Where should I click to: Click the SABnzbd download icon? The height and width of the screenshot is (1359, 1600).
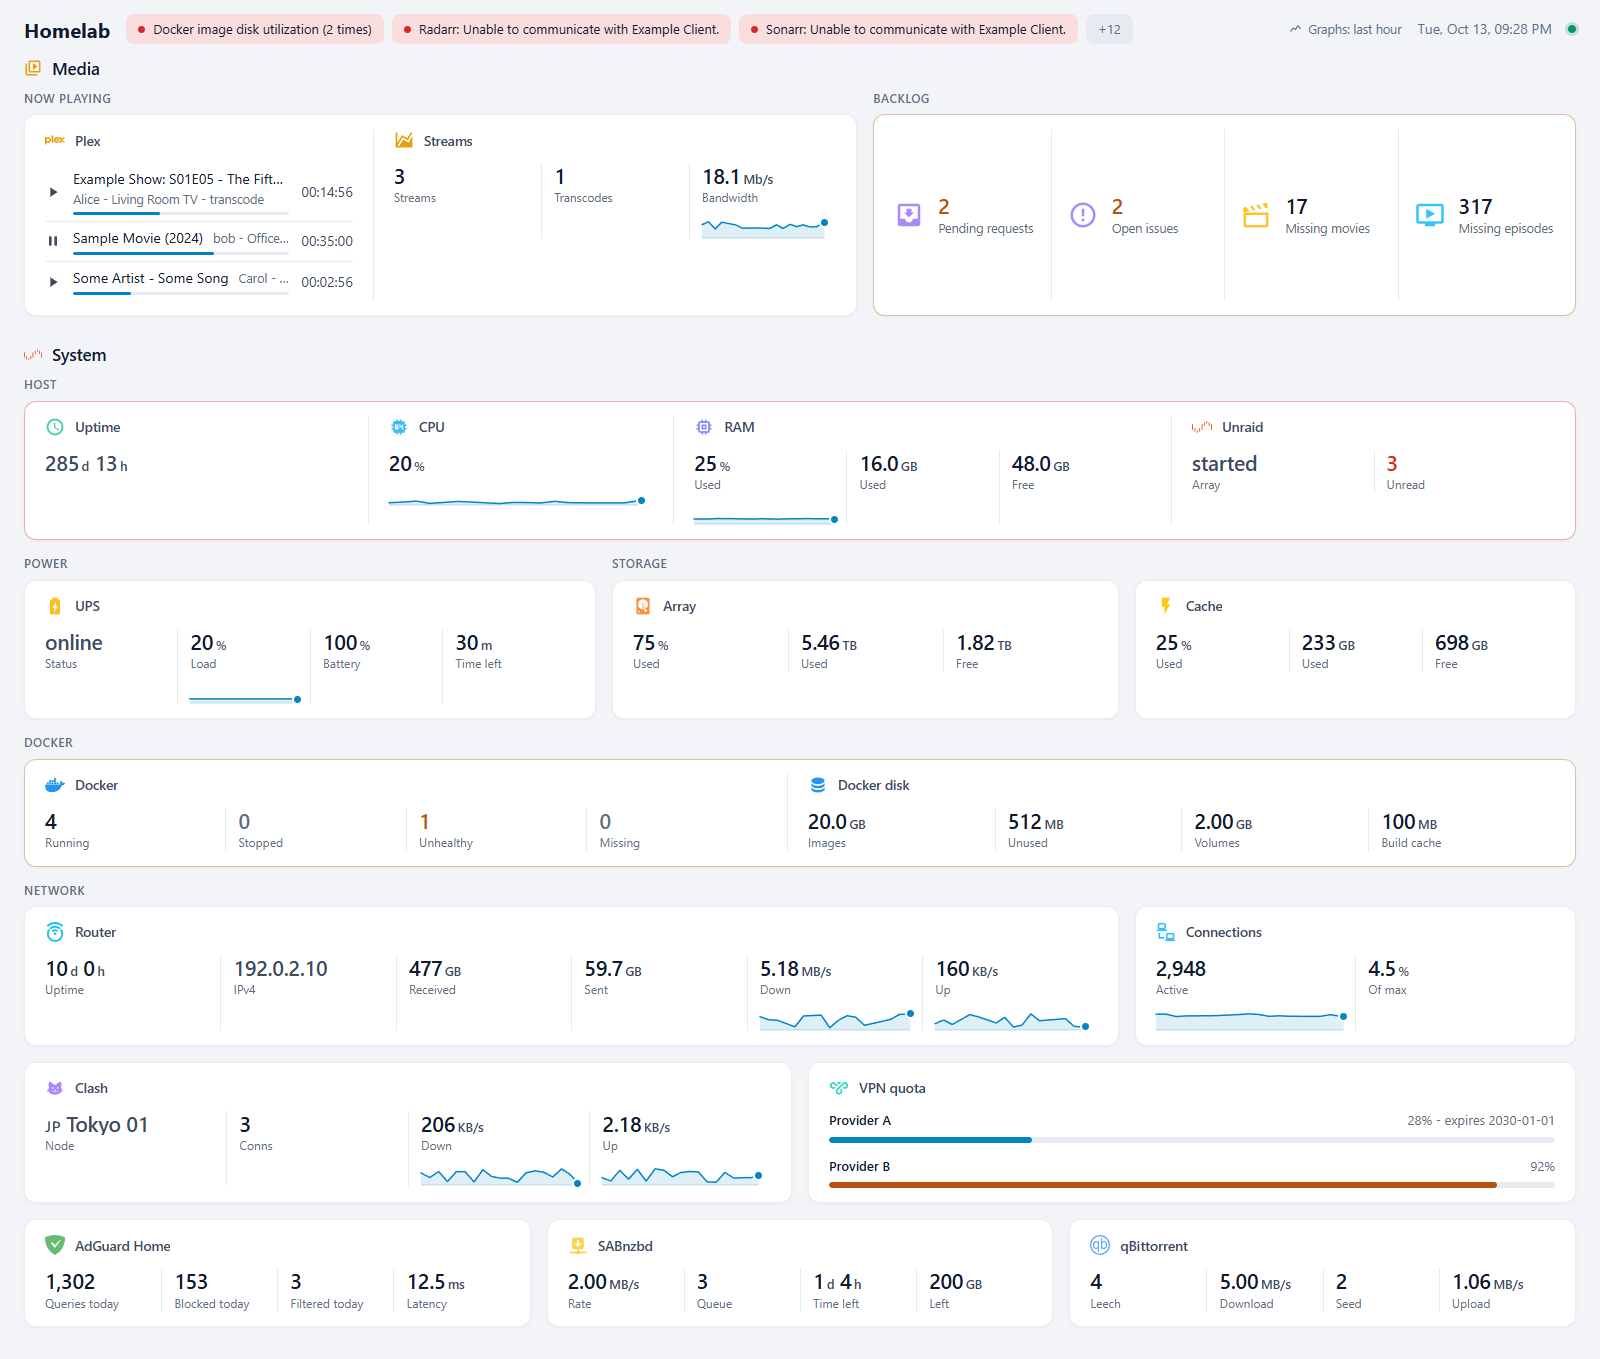coord(578,1246)
